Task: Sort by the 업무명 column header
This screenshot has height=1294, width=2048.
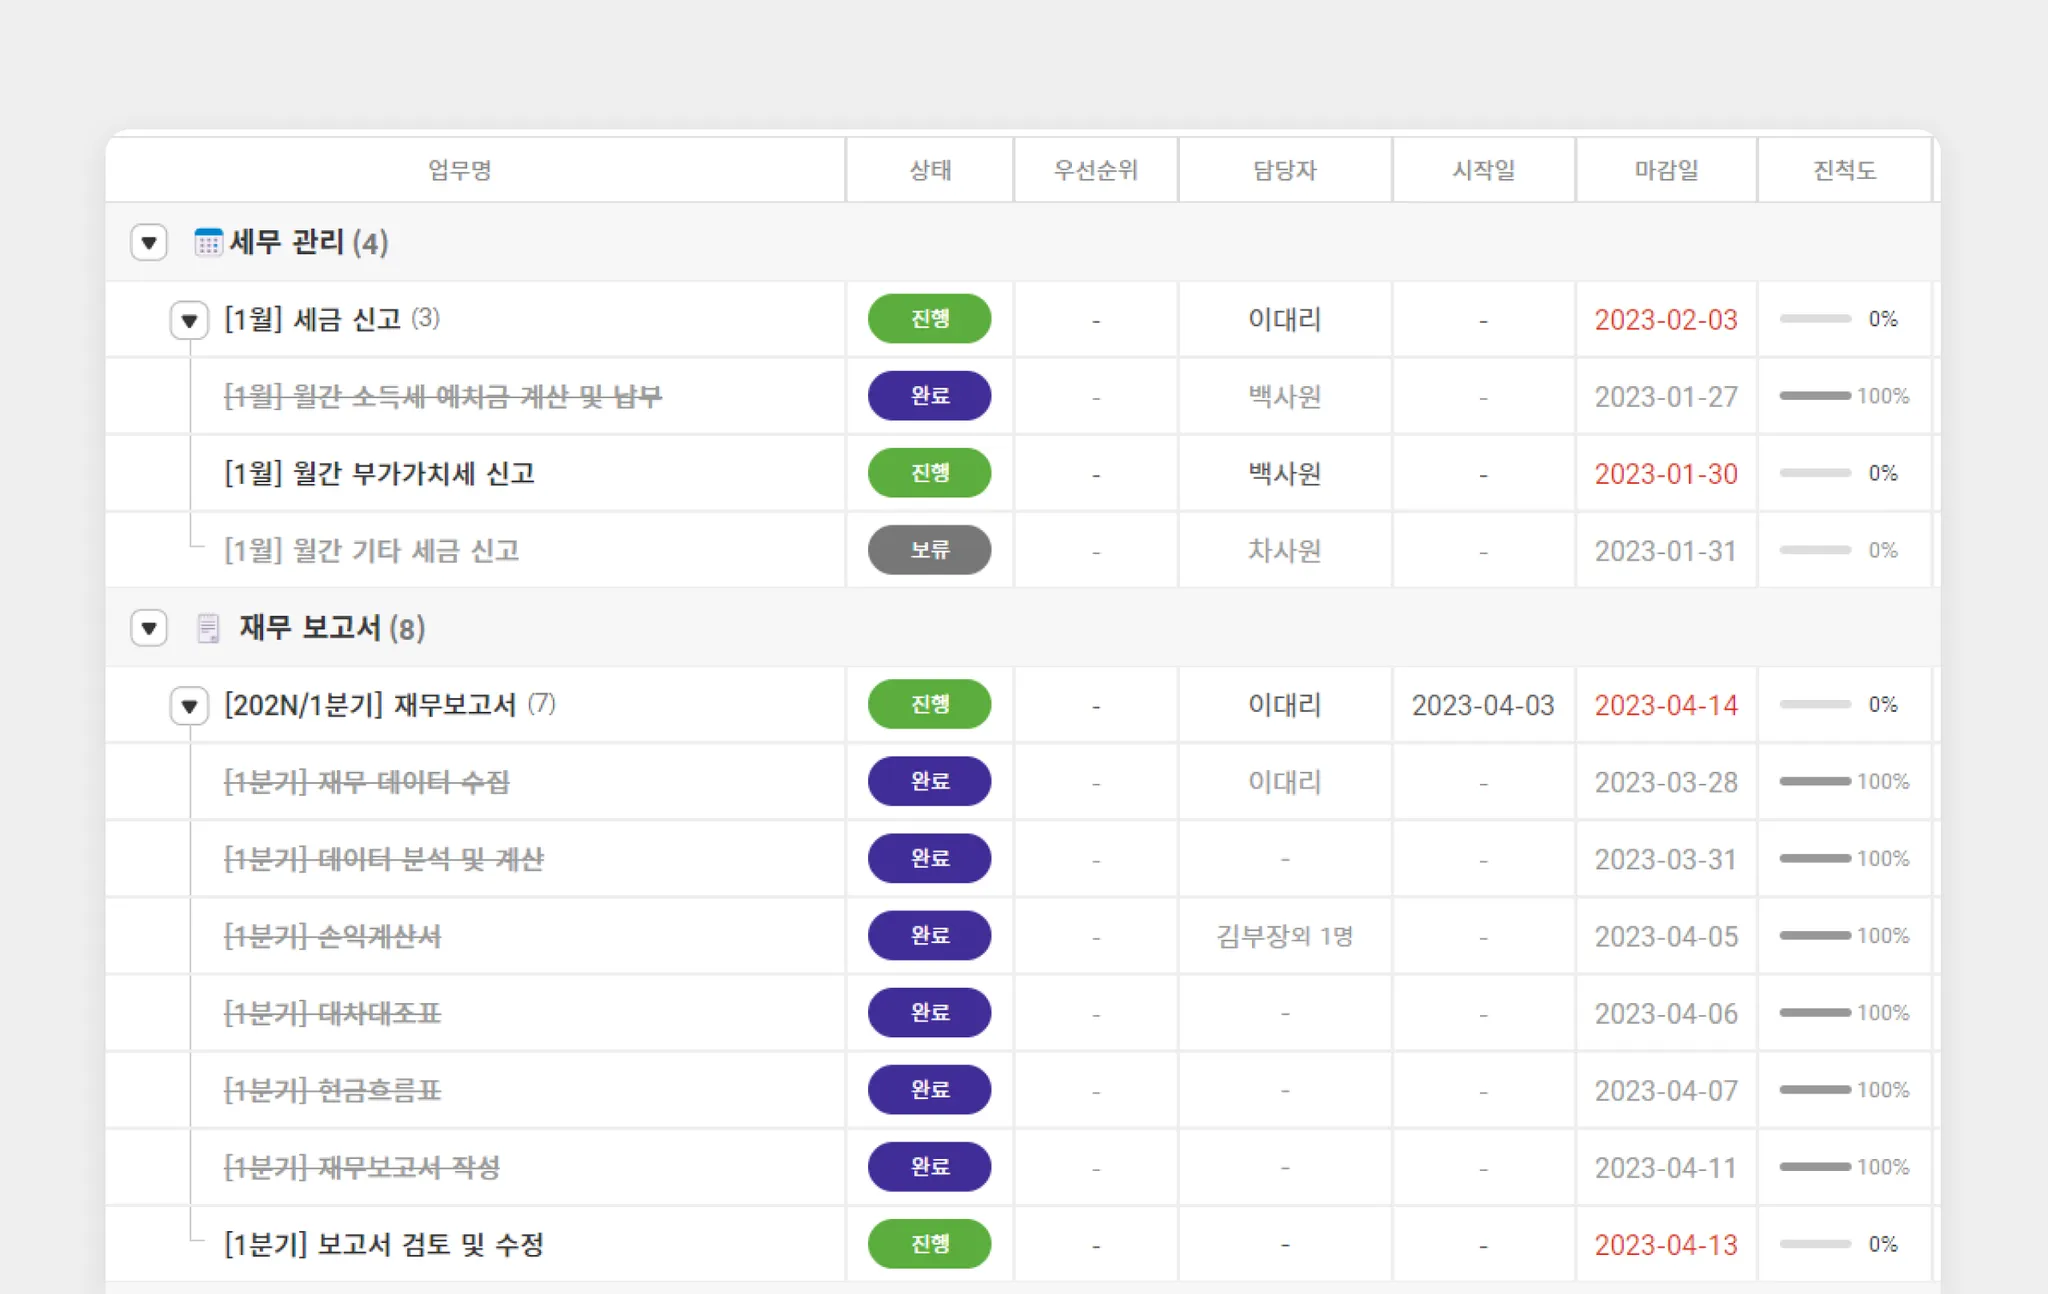Action: coord(460,170)
